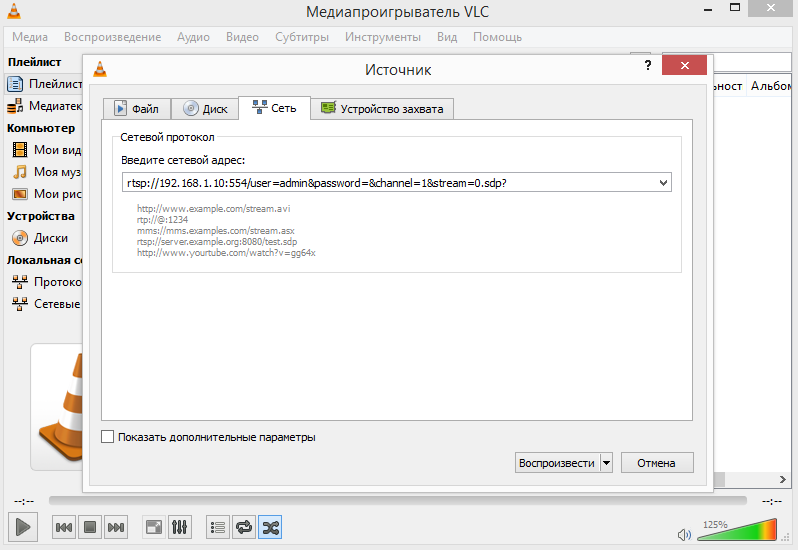Image resolution: width=798 pixels, height=550 pixels.
Task: Open the Воспроизвести dropdown arrow
Action: [x=606, y=463]
